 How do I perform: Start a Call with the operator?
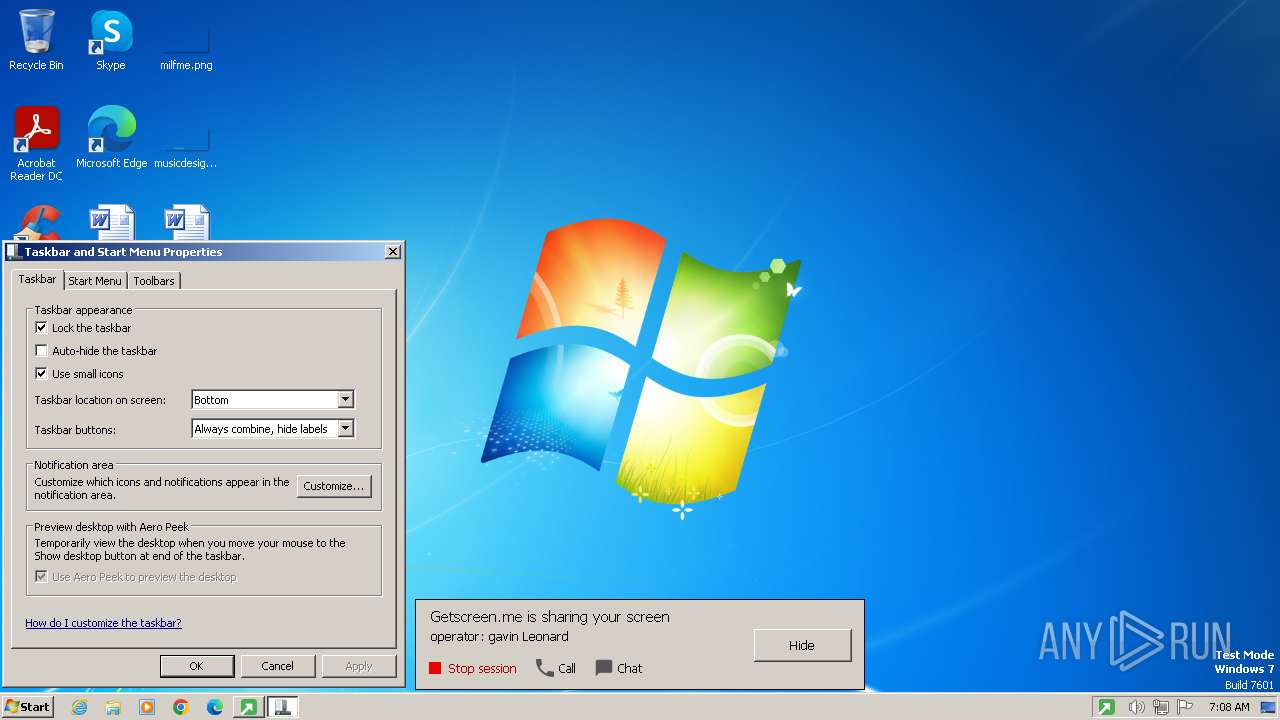556,669
